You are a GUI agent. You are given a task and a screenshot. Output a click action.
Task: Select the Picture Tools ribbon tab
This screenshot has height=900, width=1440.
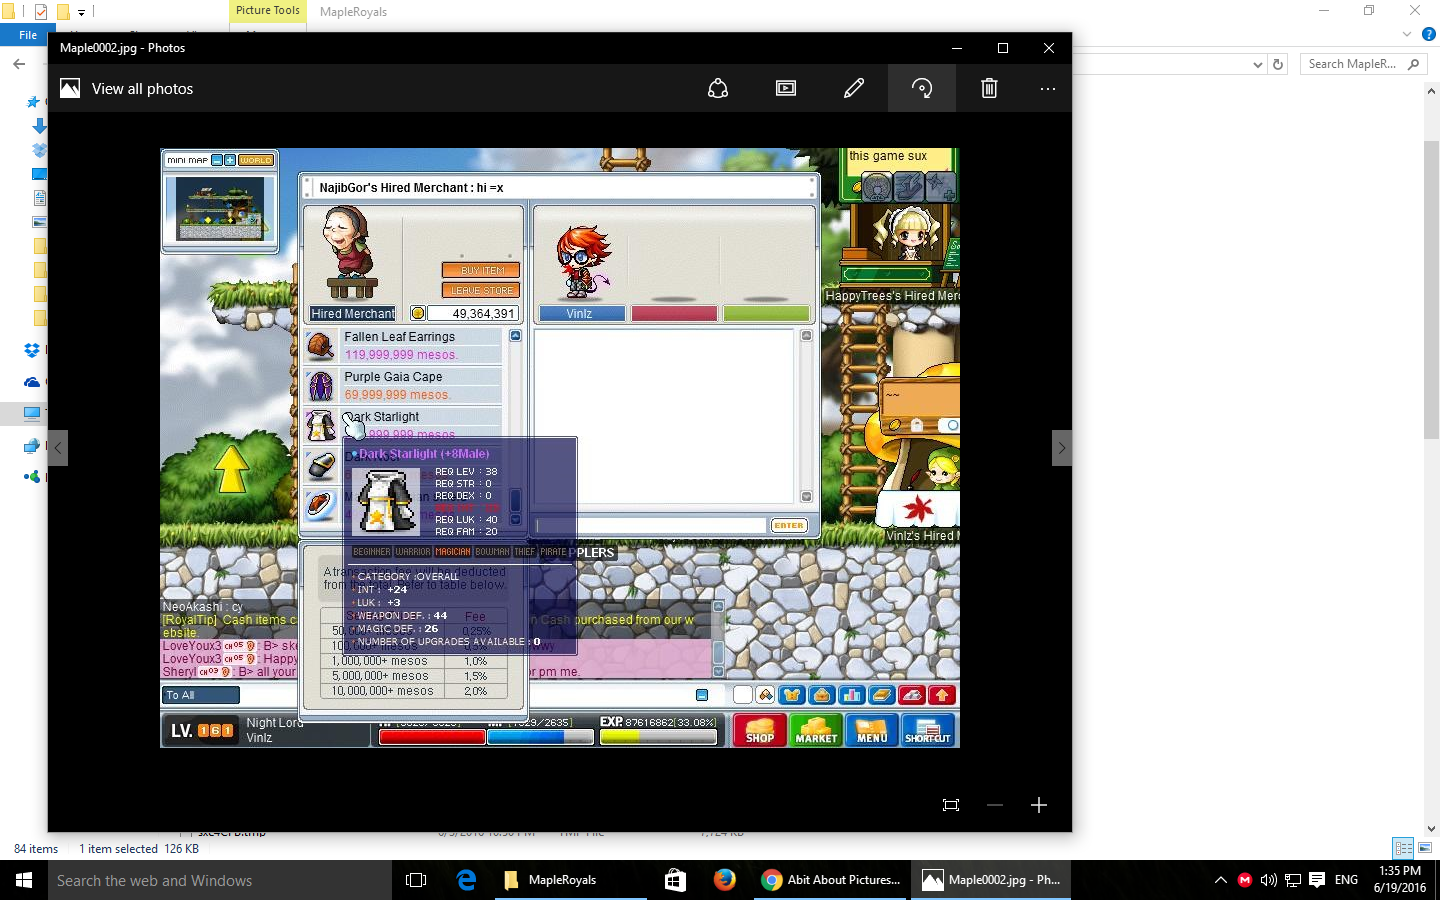267,11
